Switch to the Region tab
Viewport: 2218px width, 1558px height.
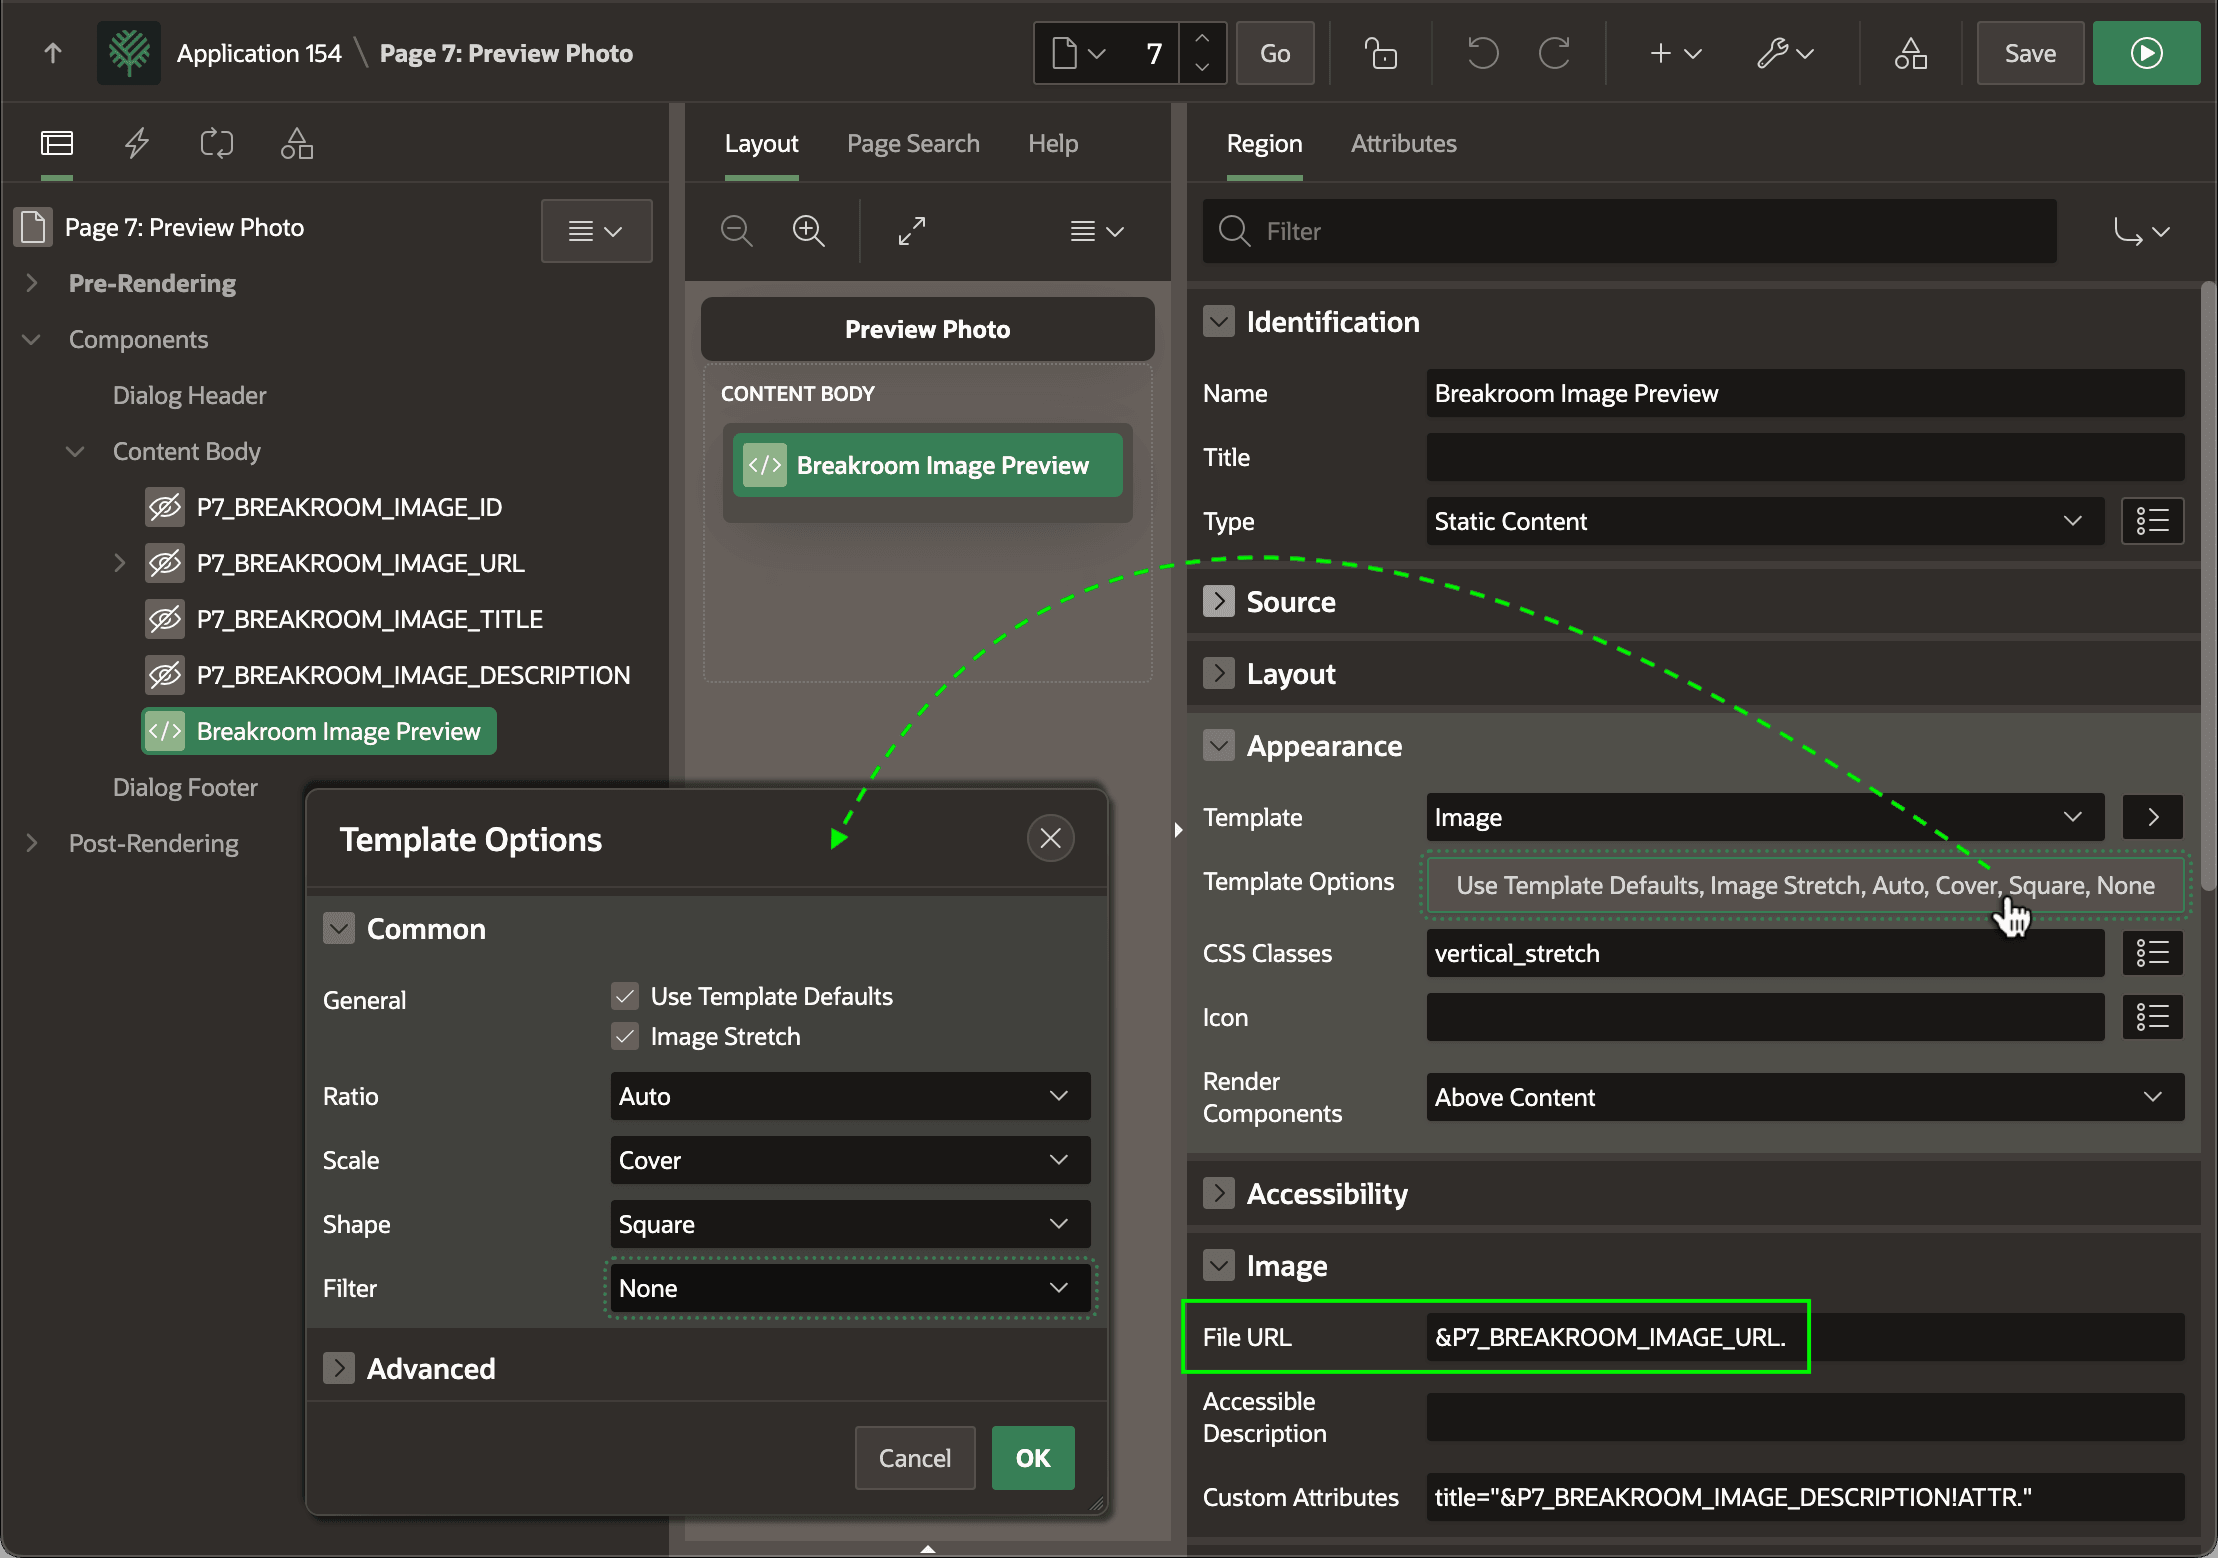click(x=1264, y=143)
